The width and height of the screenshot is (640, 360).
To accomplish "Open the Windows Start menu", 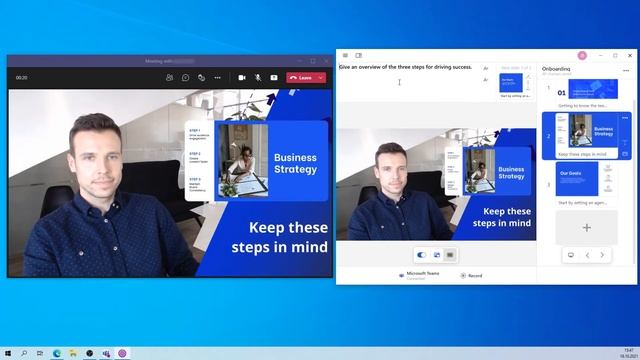I will pos(8,353).
